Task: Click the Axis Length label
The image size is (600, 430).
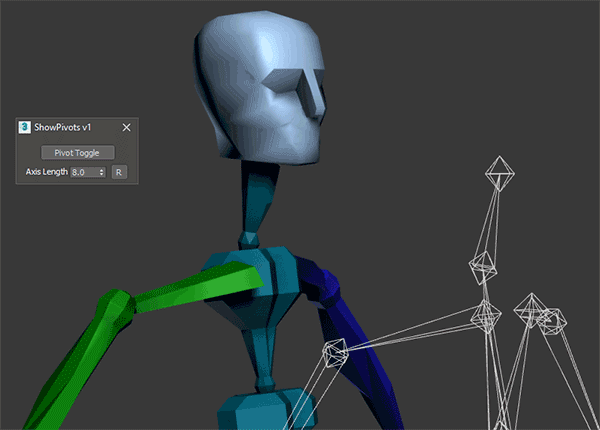Action: click(47, 172)
